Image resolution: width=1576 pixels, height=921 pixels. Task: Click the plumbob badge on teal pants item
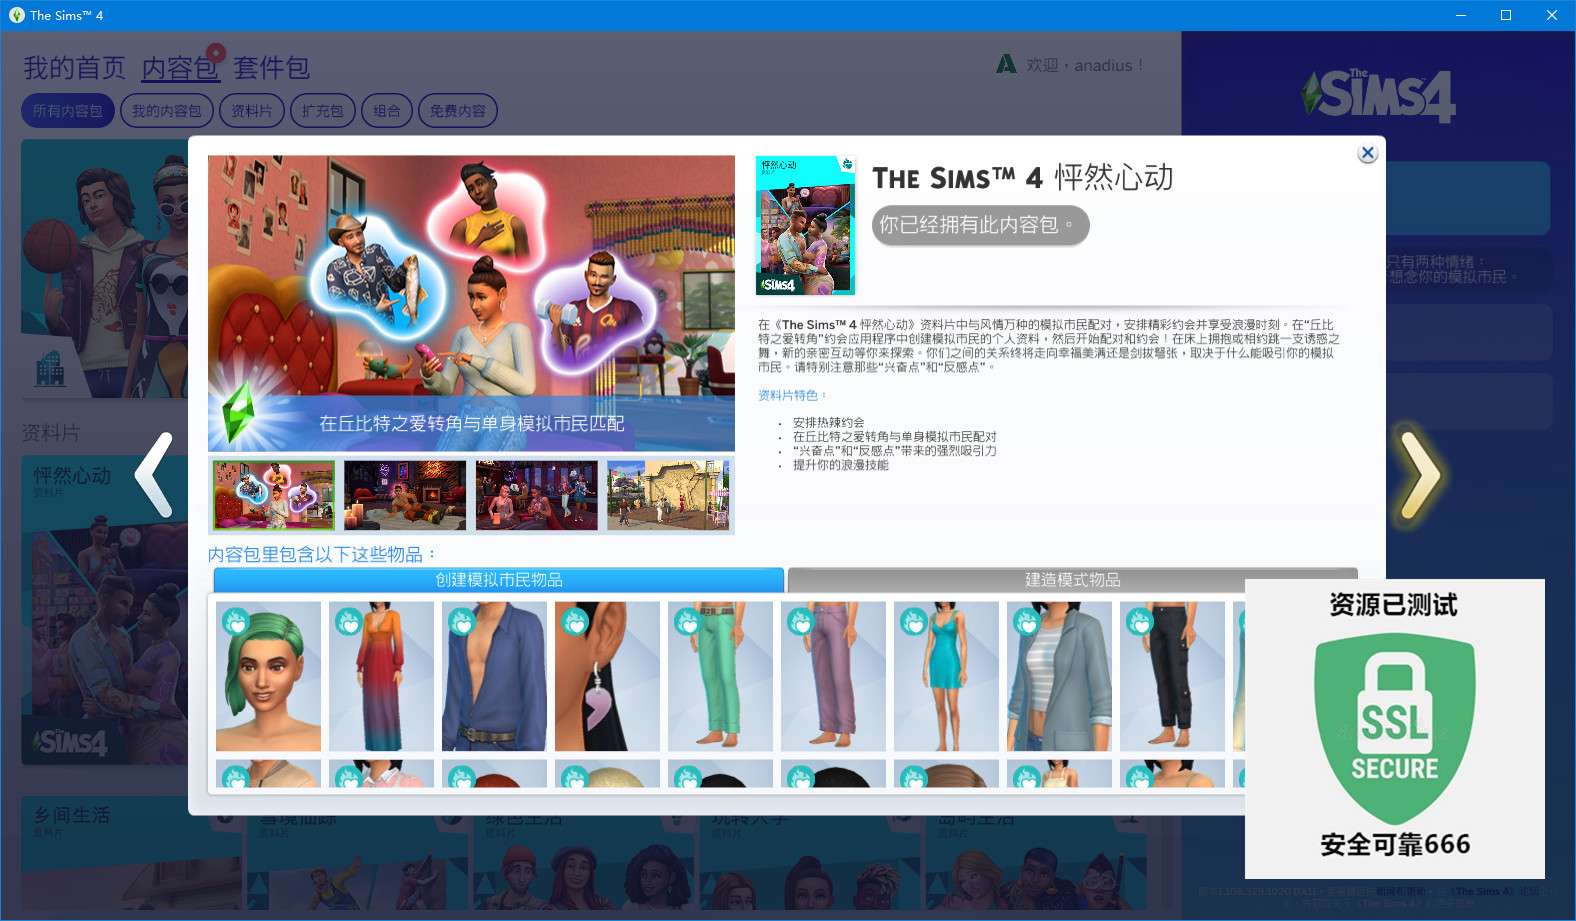(688, 622)
